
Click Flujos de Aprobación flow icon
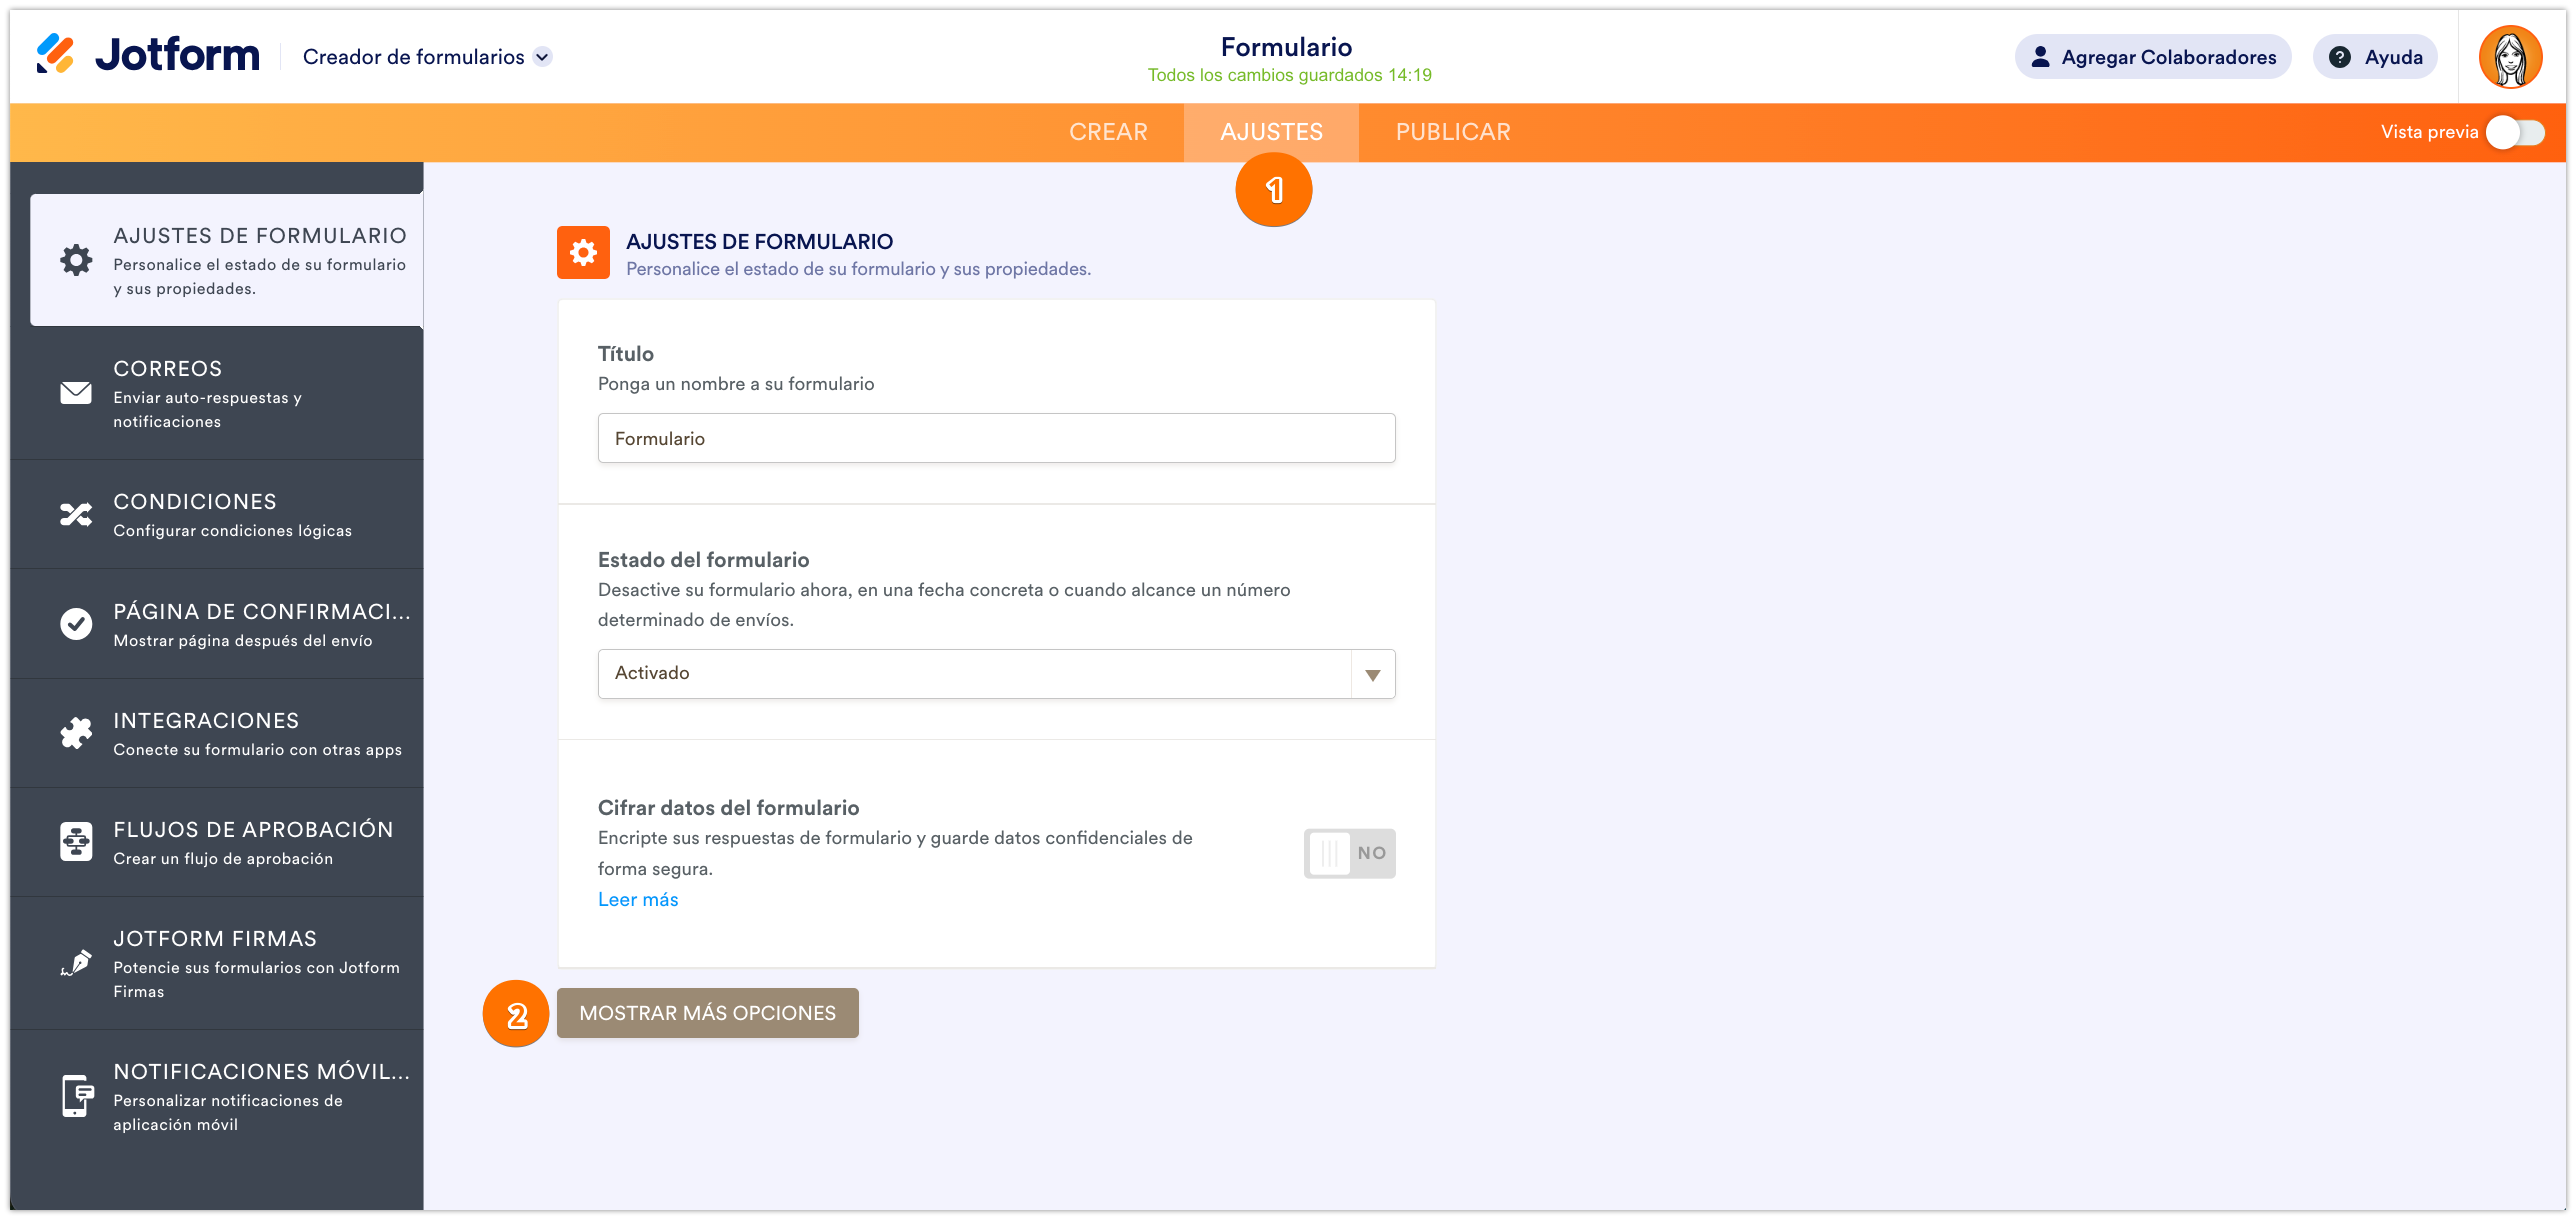pos(76,842)
